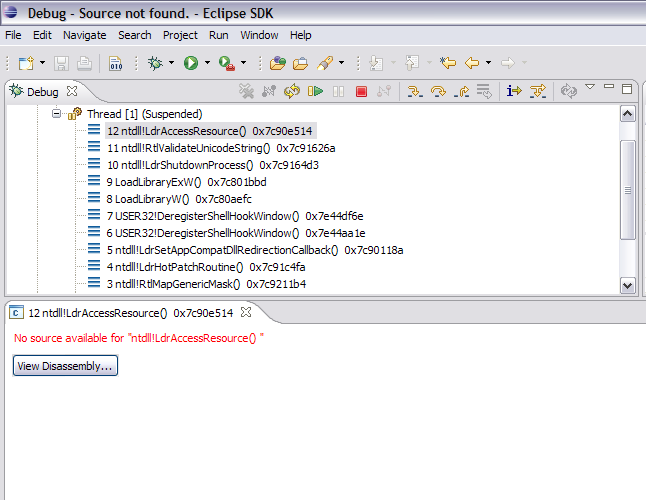646x500 pixels.
Task: Click the second open-folder toolbar icon
Action: click(x=301, y=63)
